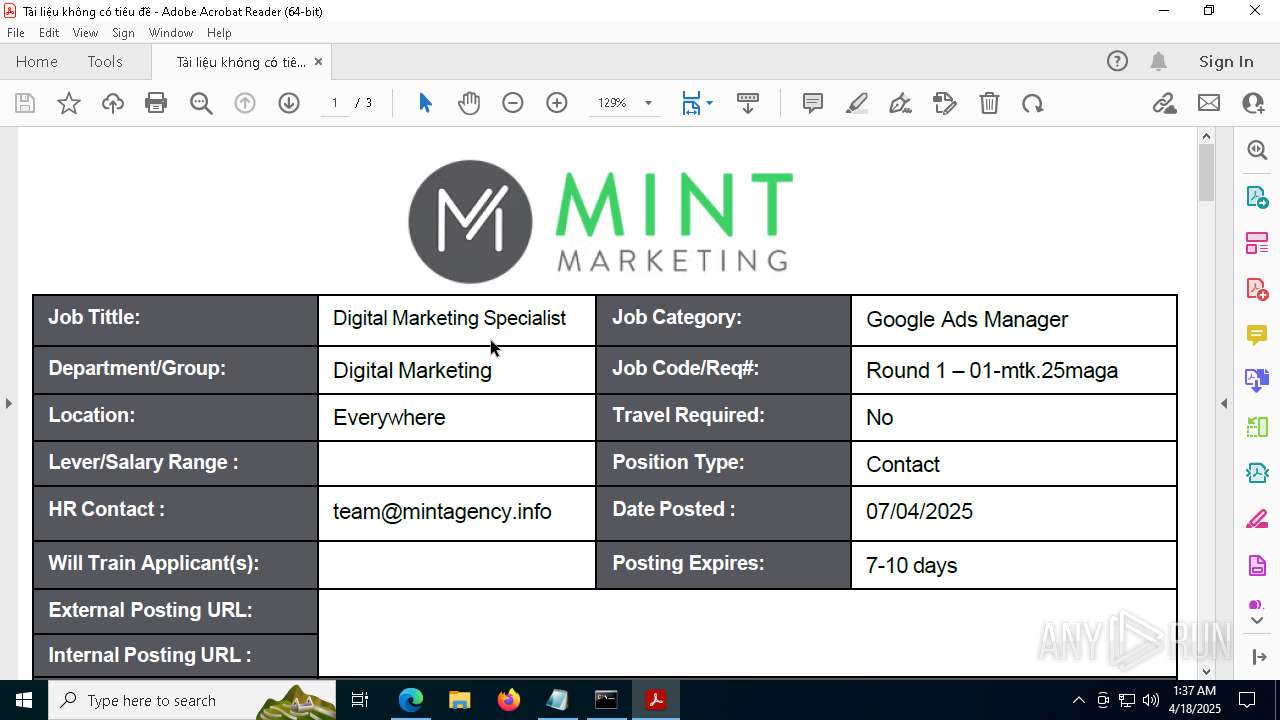Open Microsoft Edge from the taskbar
The width and height of the screenshot is (1280, 720).
411,700
